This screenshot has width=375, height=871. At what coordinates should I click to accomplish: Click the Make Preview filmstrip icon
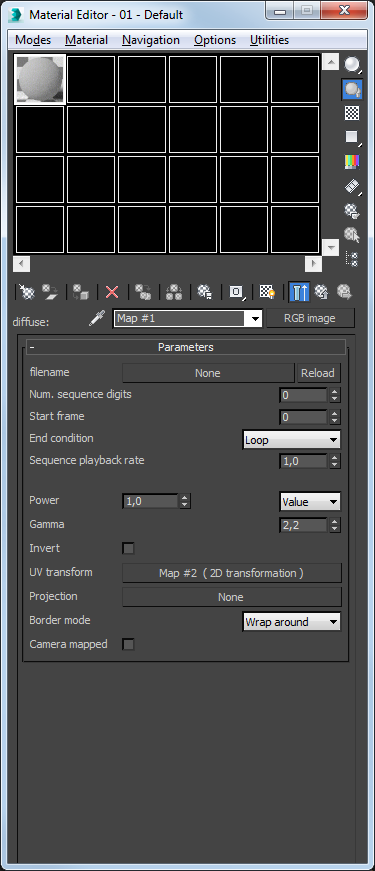click(x=352, y=186)
